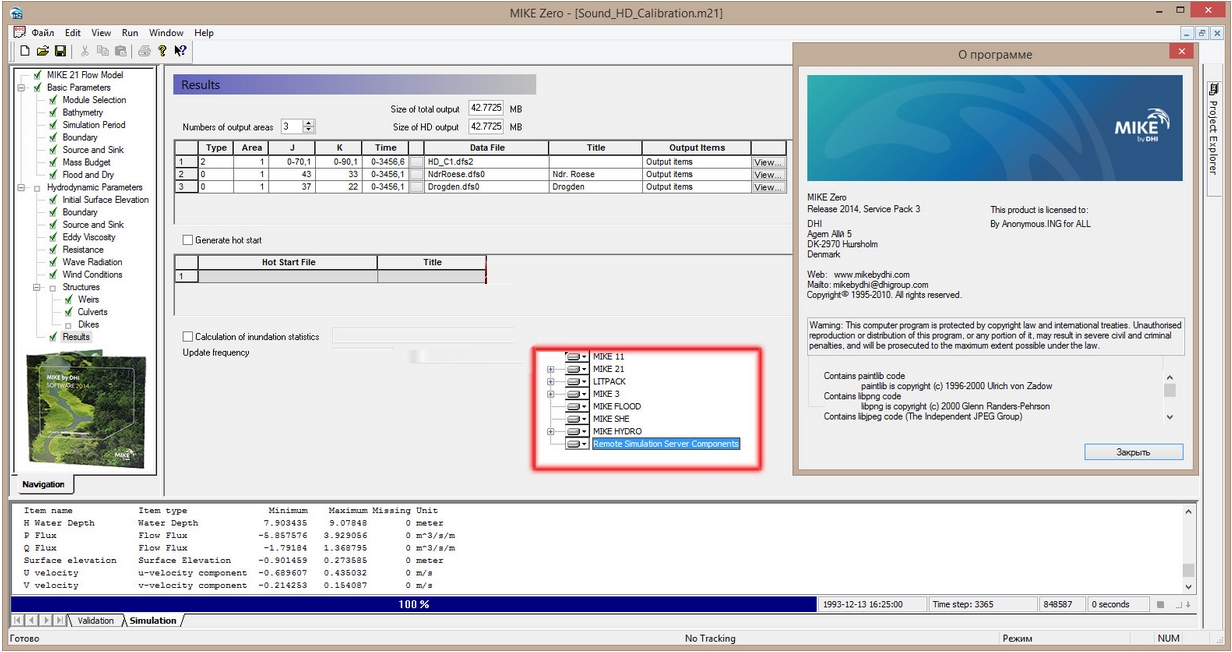1232x652 pixels.
Task: Select the Simulation Period tree item
Action: (94, 125)
